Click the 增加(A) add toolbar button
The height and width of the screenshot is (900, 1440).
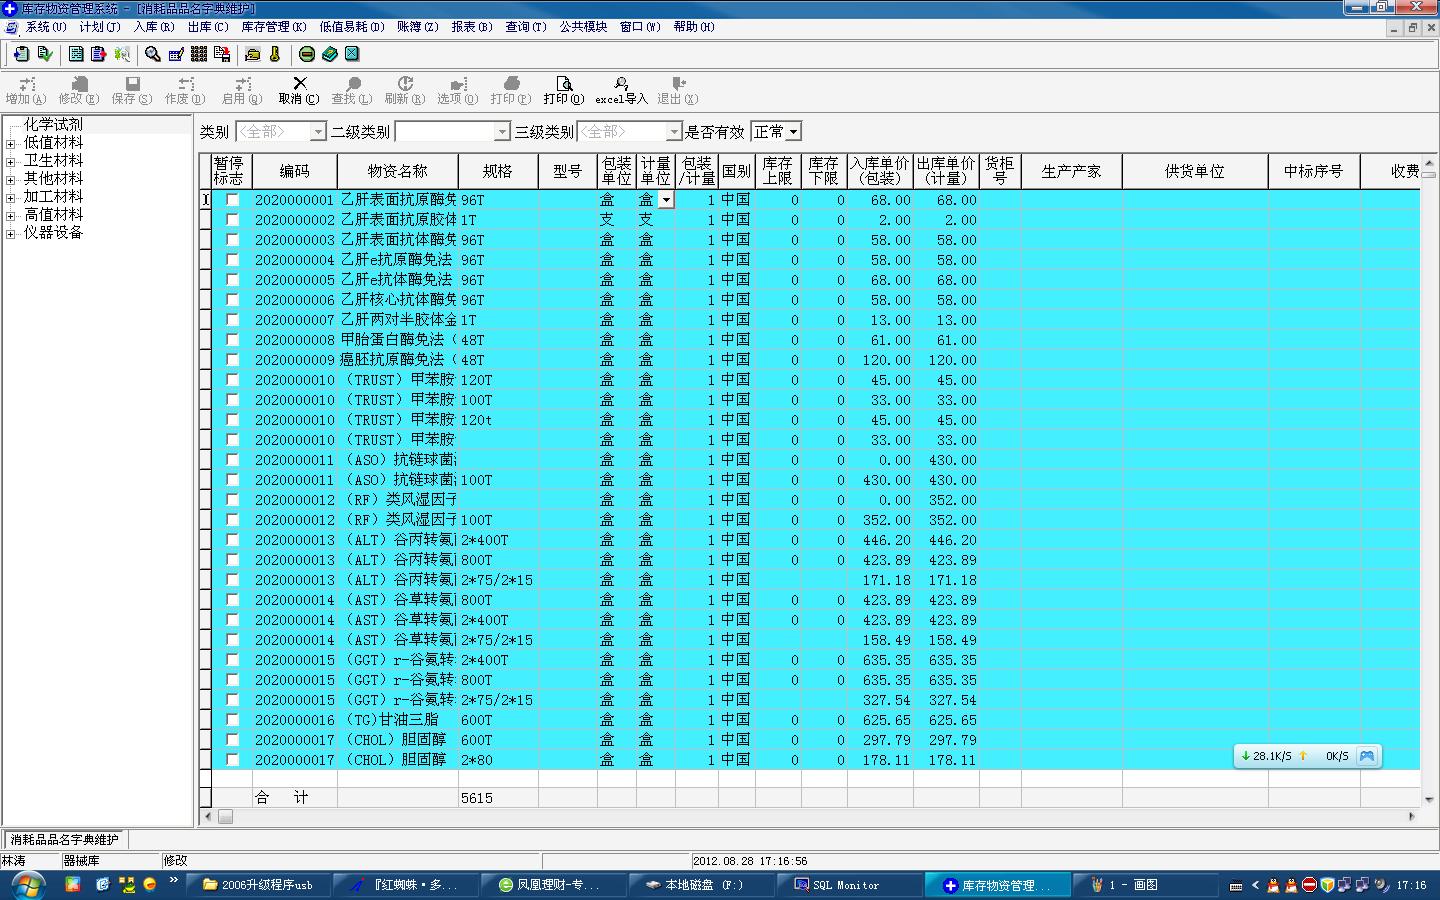click(26, 91)
